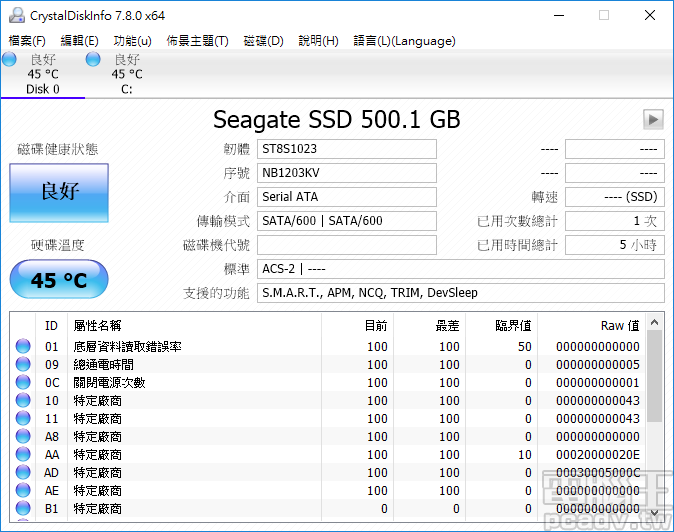Click the ACS-2 standard field
Viewport: 674px width, 532px height.
(461, 269)
